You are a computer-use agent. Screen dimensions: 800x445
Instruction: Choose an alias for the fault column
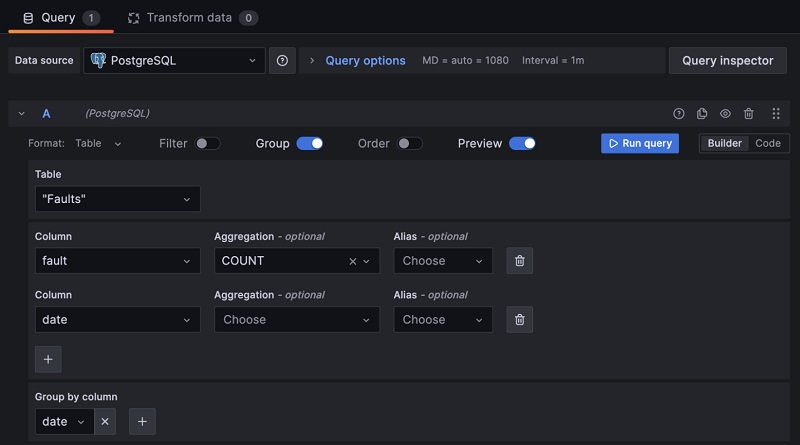coord(443,261)
